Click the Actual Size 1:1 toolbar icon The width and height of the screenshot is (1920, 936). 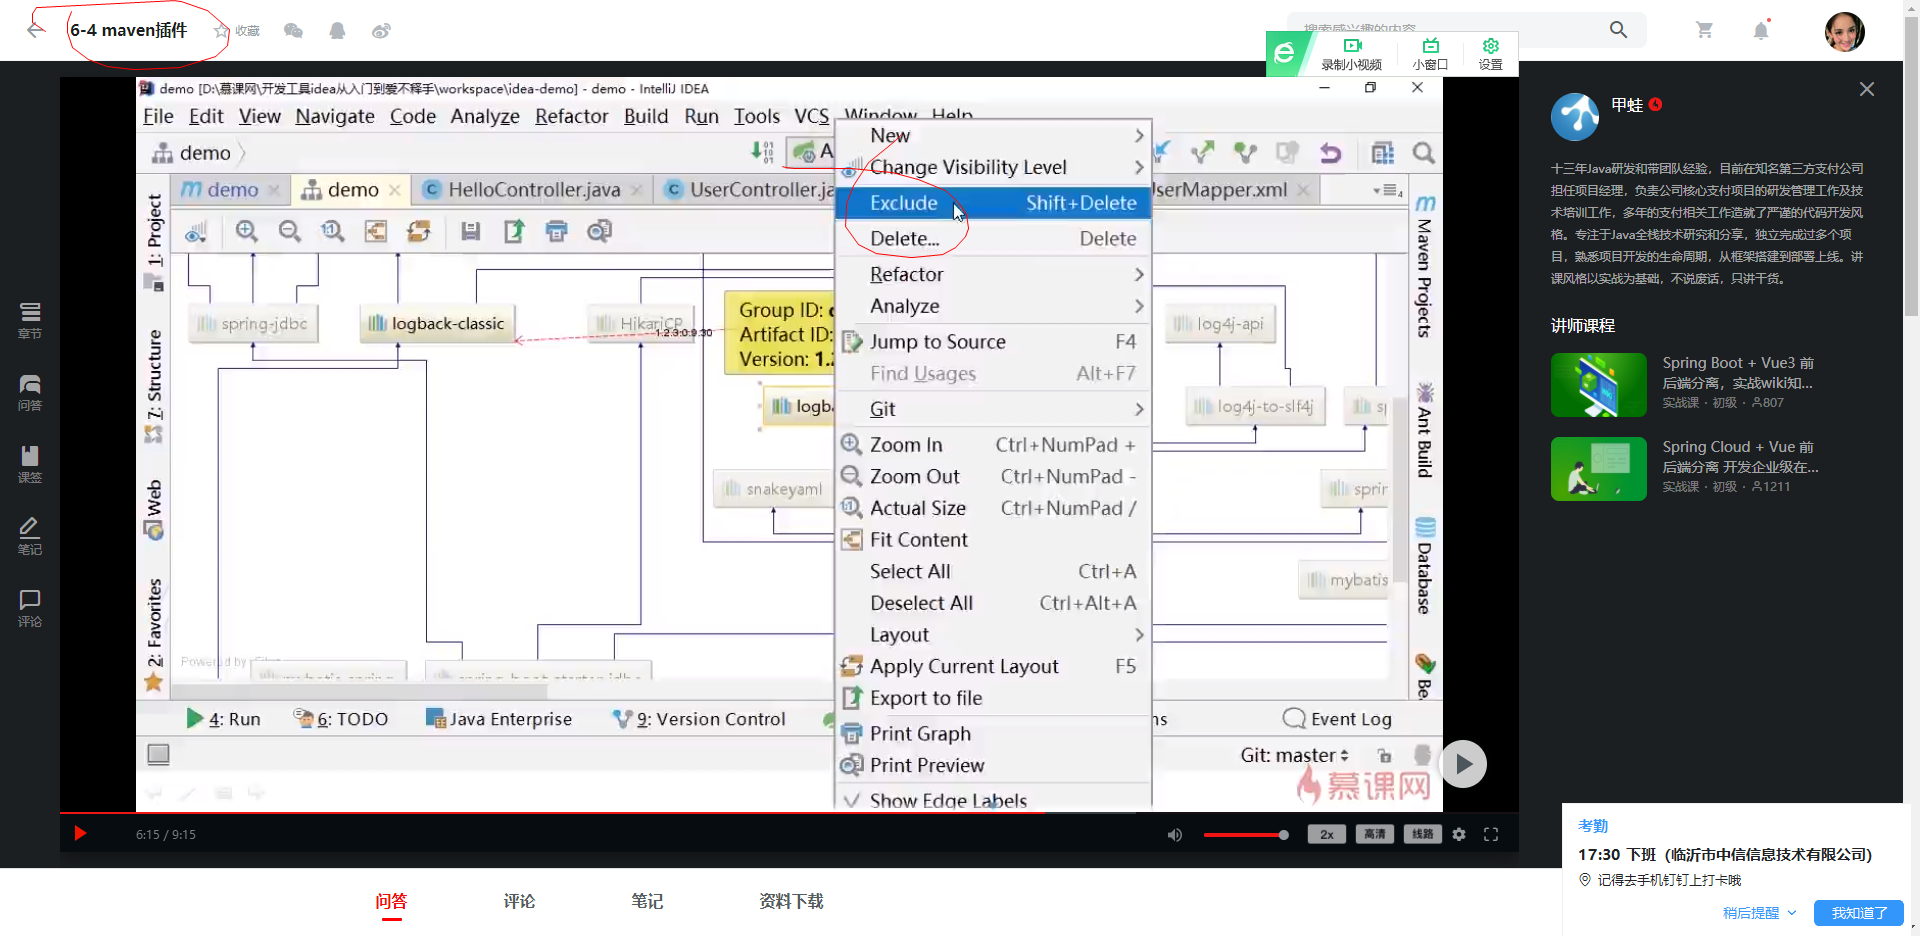point(333,231)
